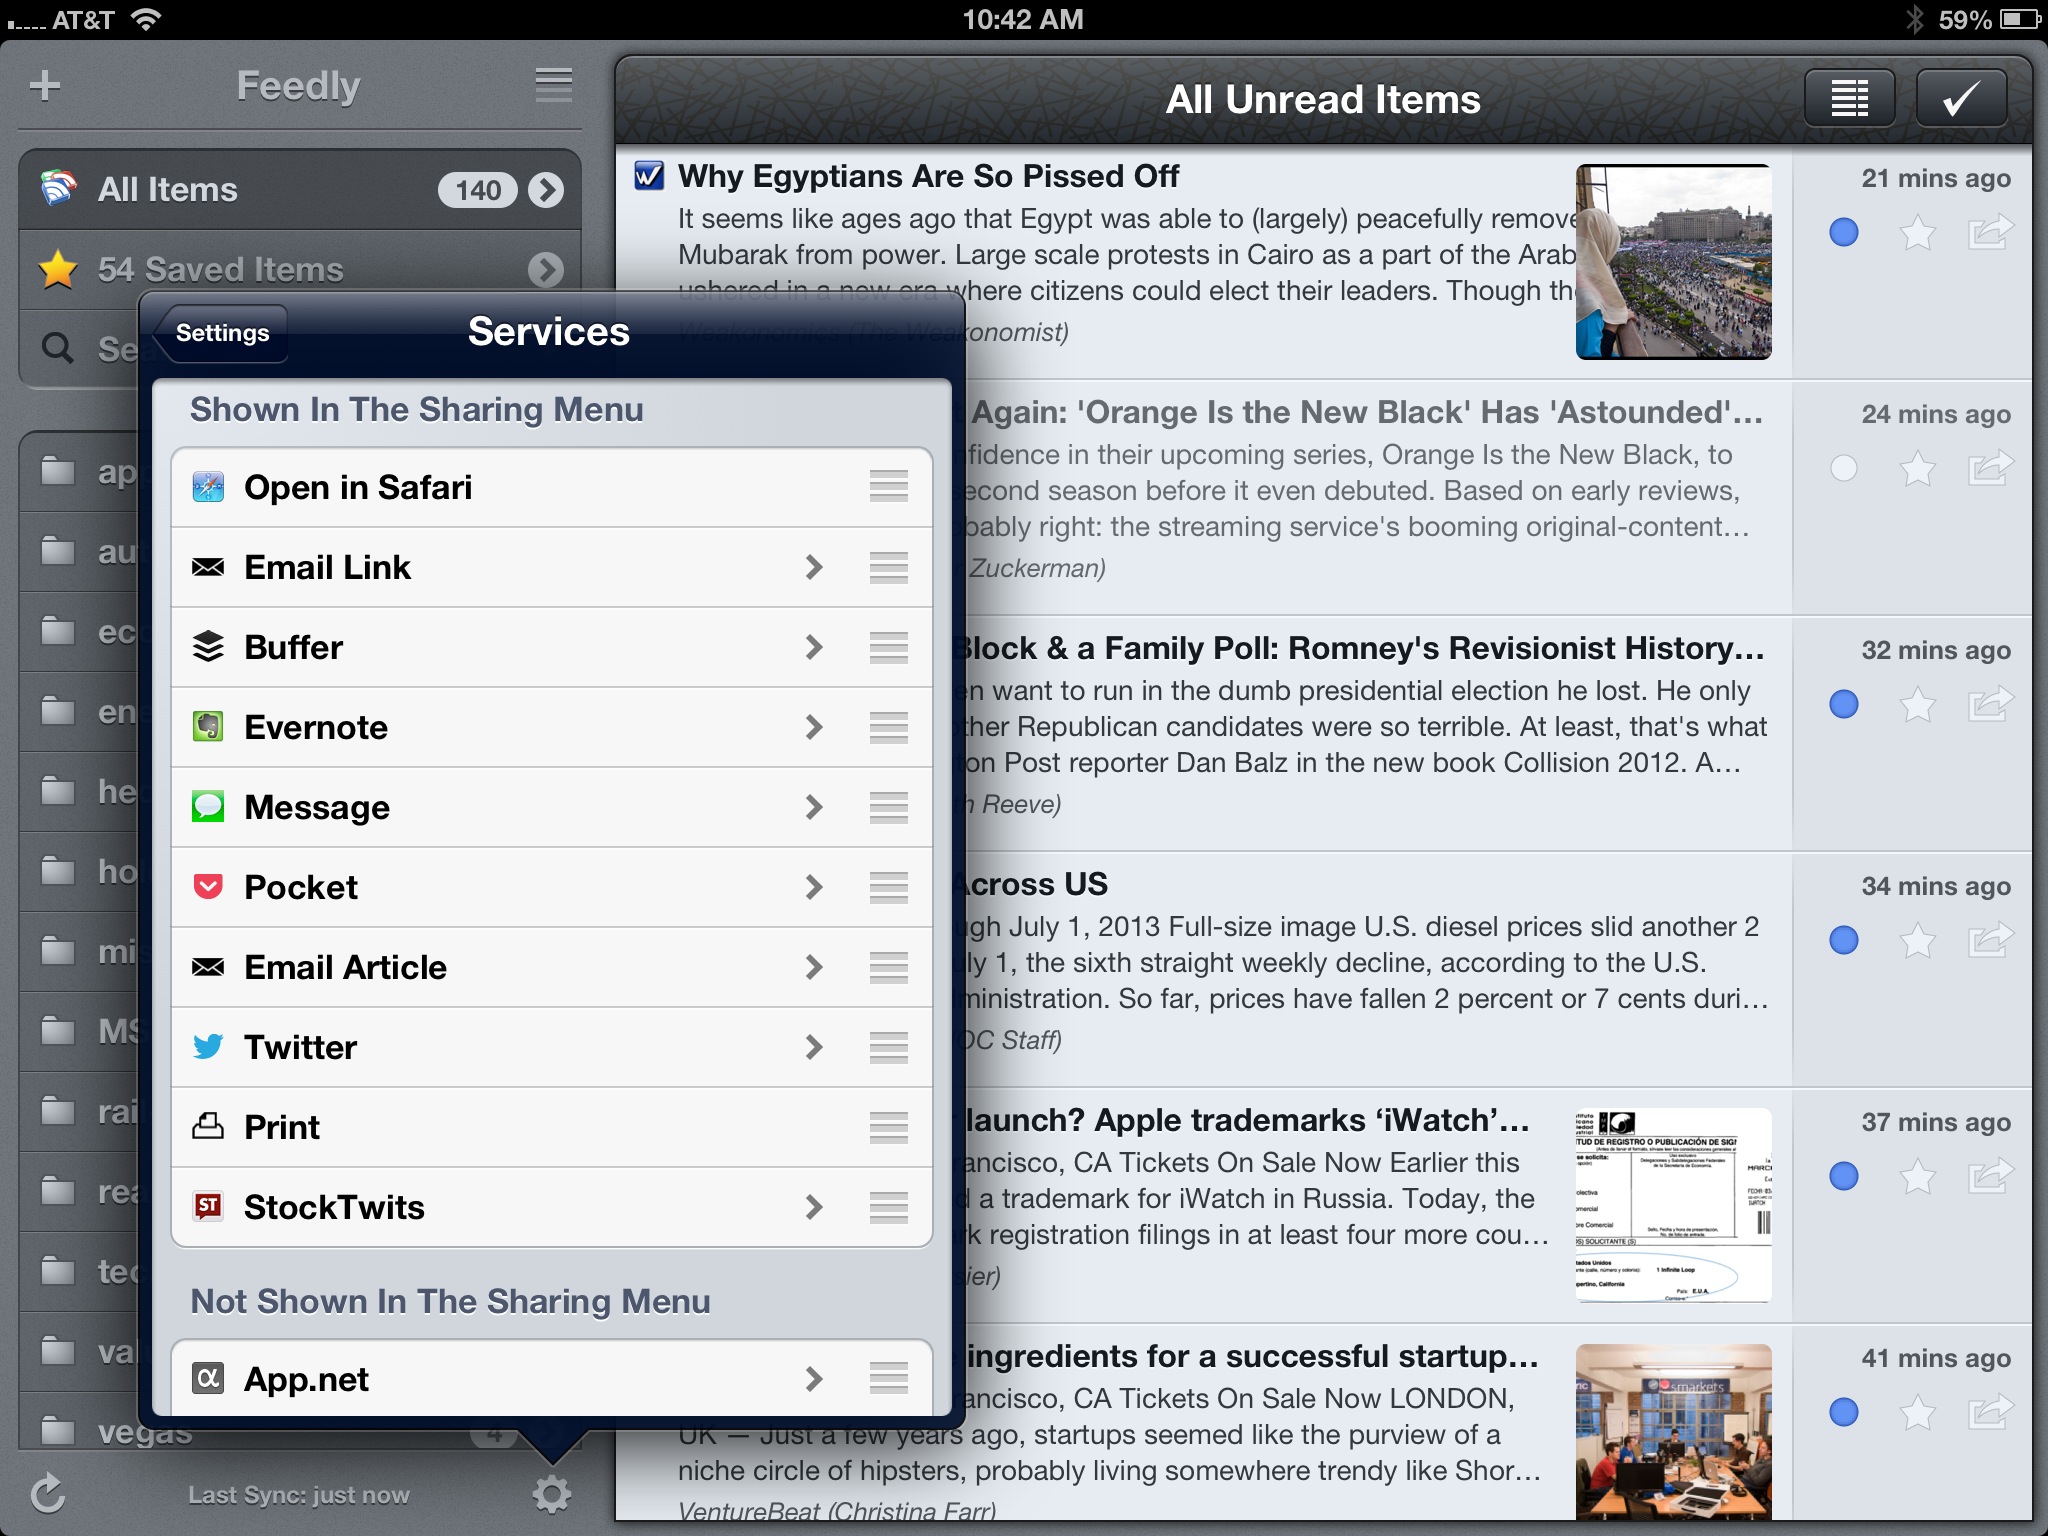Image resolution: width=2048 pixels, height=1536 pixels.
Task: Open the Why Egyptians Are So Pissed Off article
Action: point(928,176)
